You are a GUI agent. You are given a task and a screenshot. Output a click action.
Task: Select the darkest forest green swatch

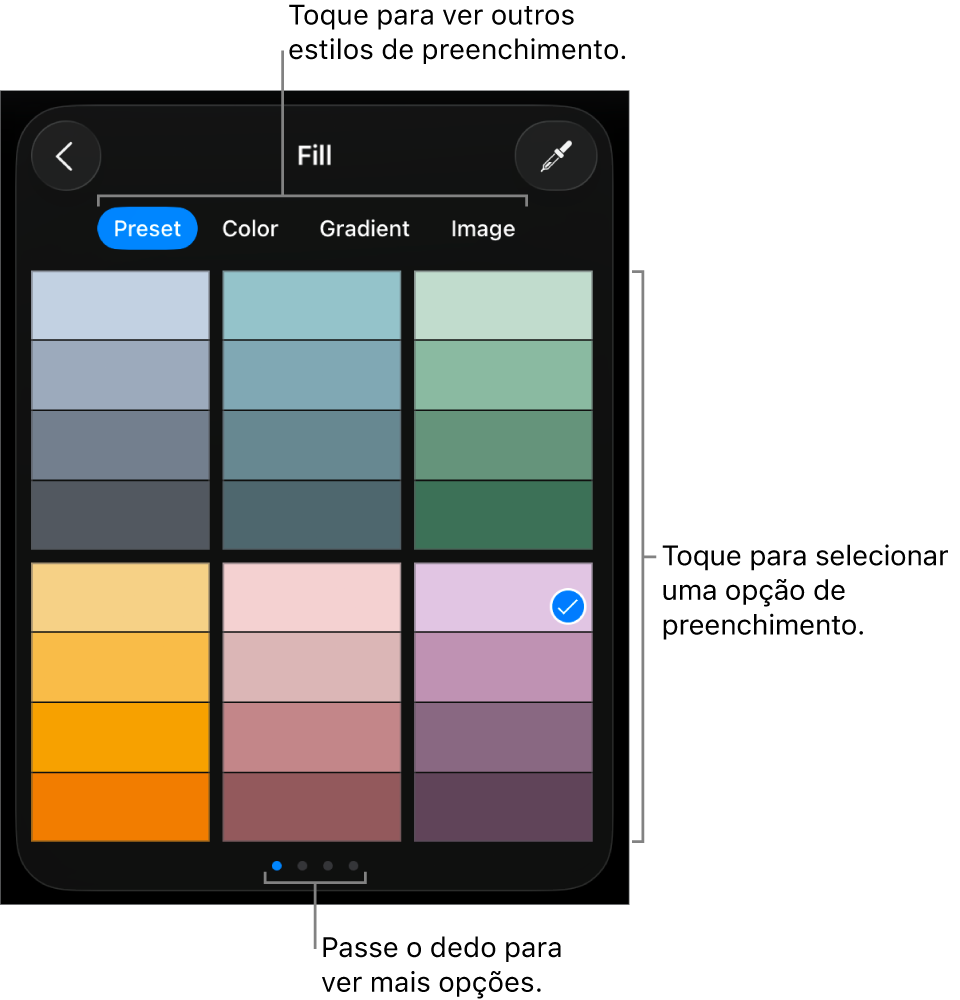pos(503,515)
